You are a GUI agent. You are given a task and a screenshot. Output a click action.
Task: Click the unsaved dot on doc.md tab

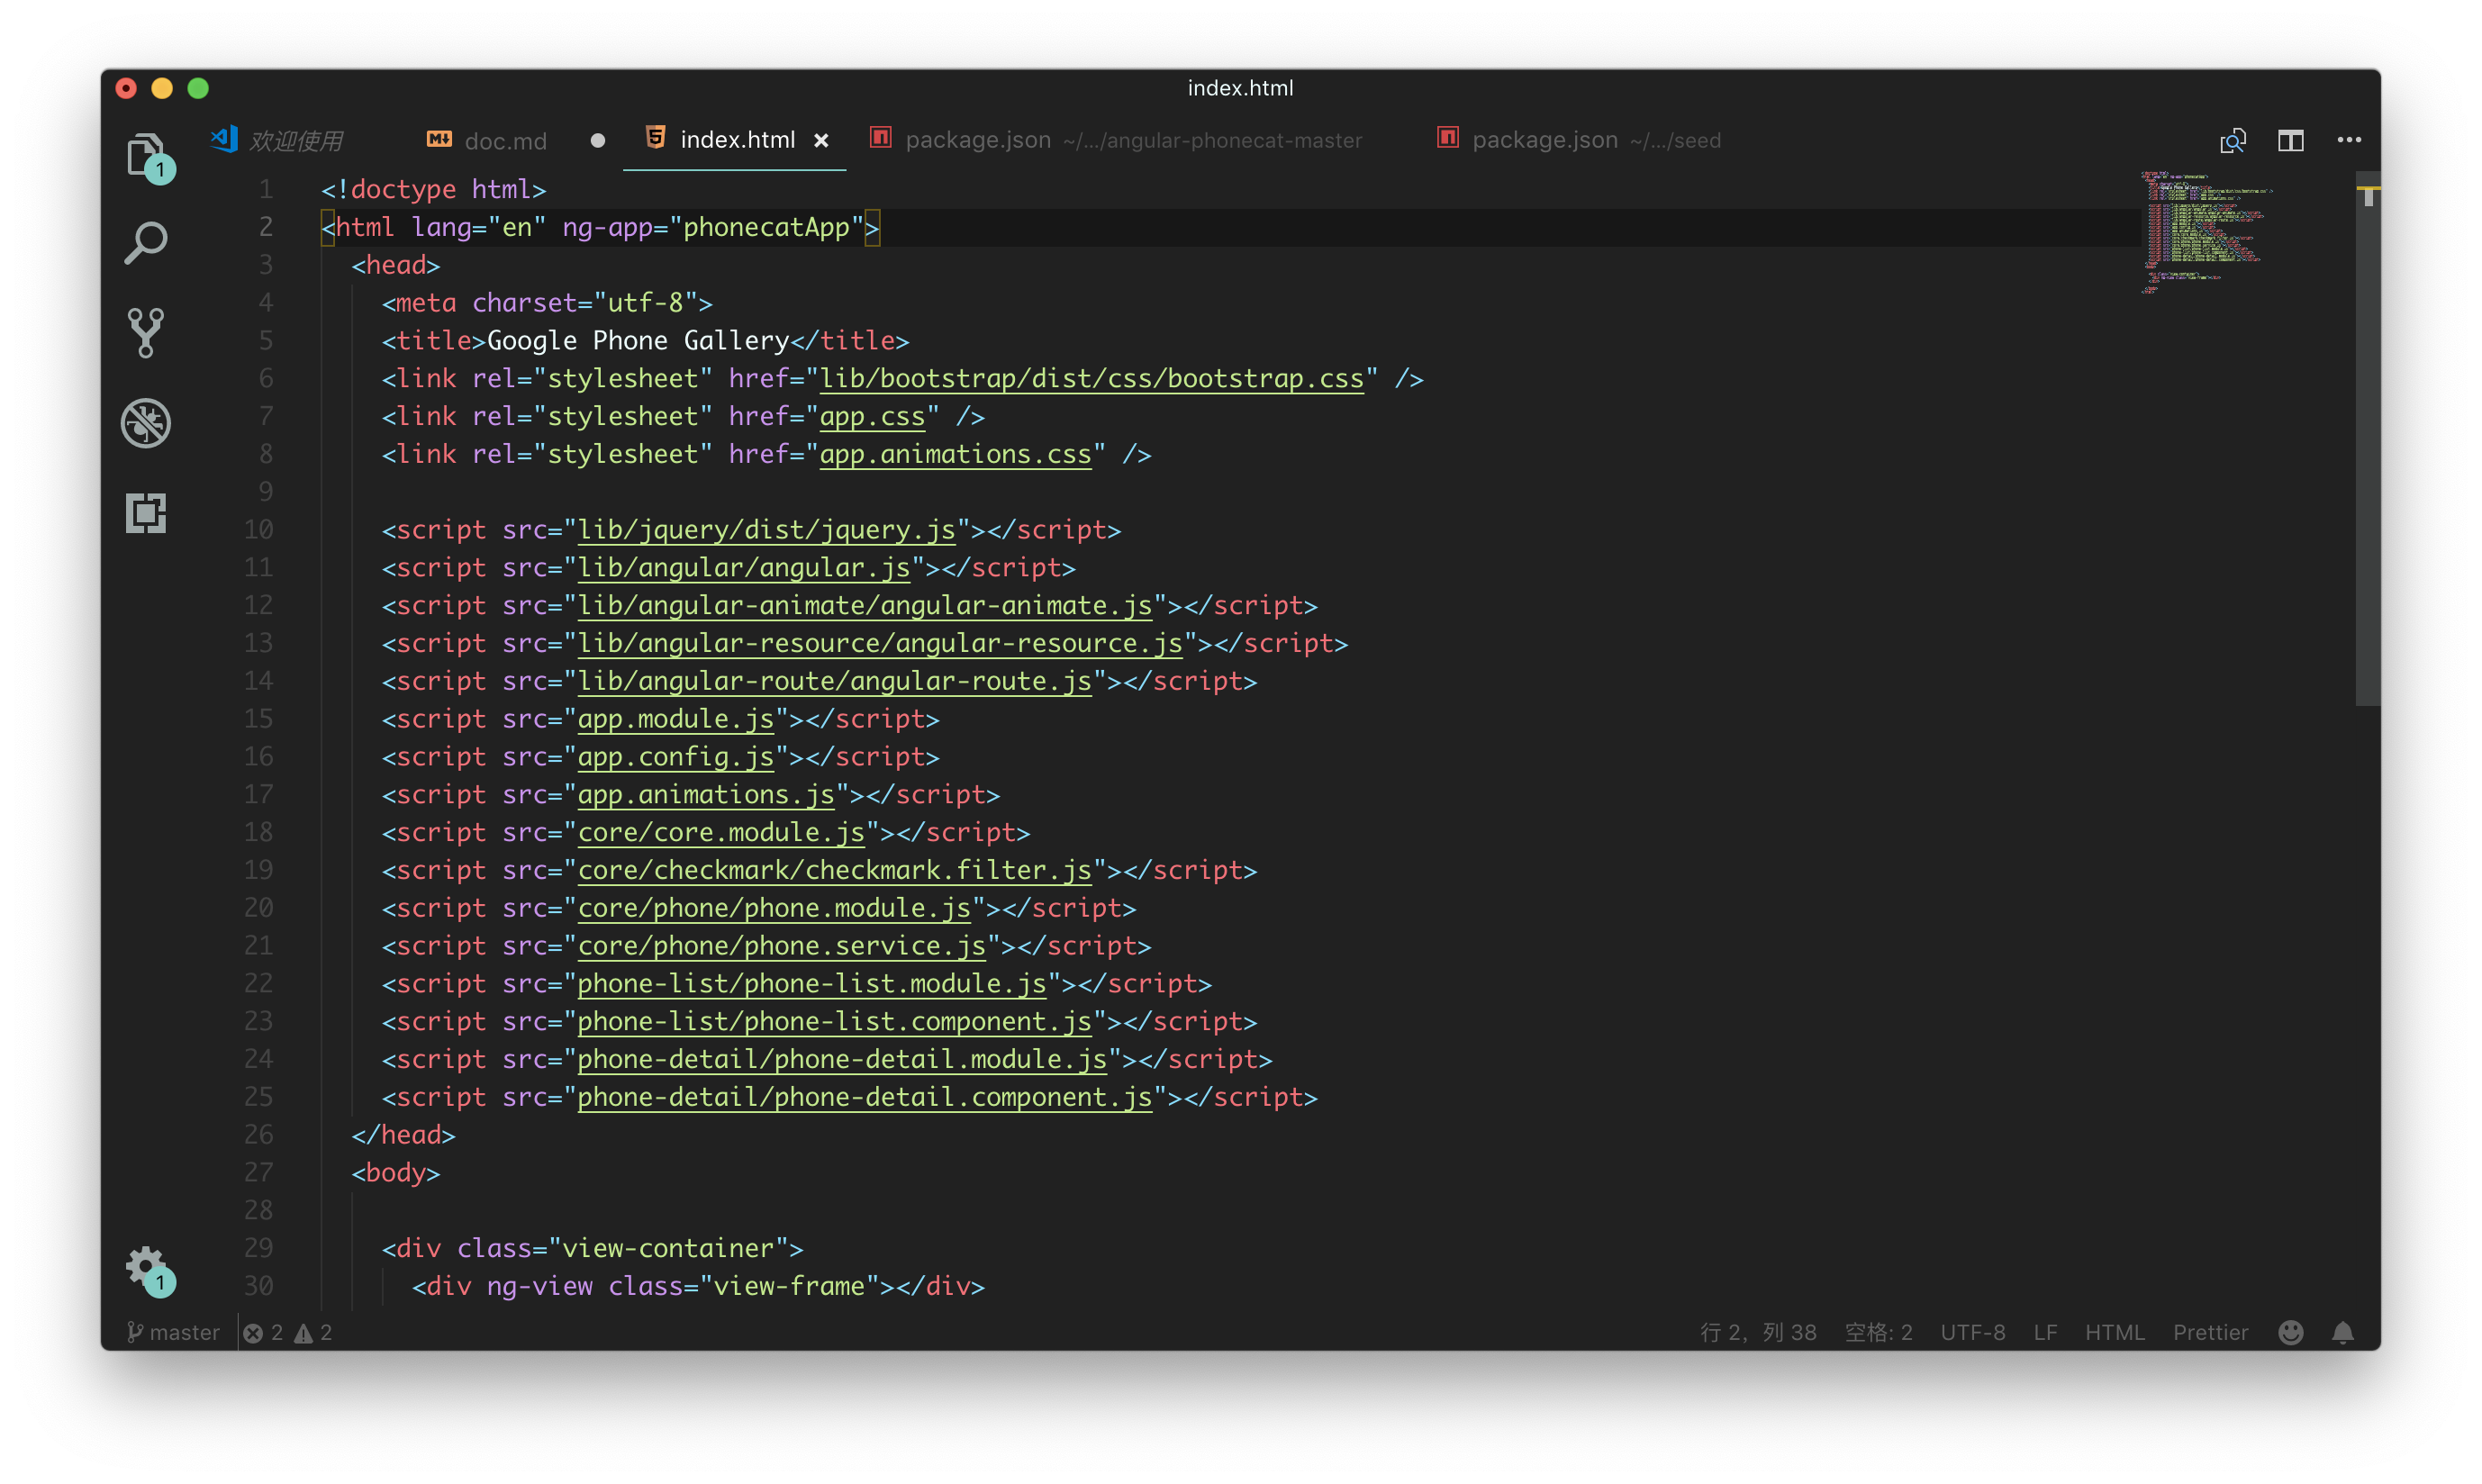point(597,140)
